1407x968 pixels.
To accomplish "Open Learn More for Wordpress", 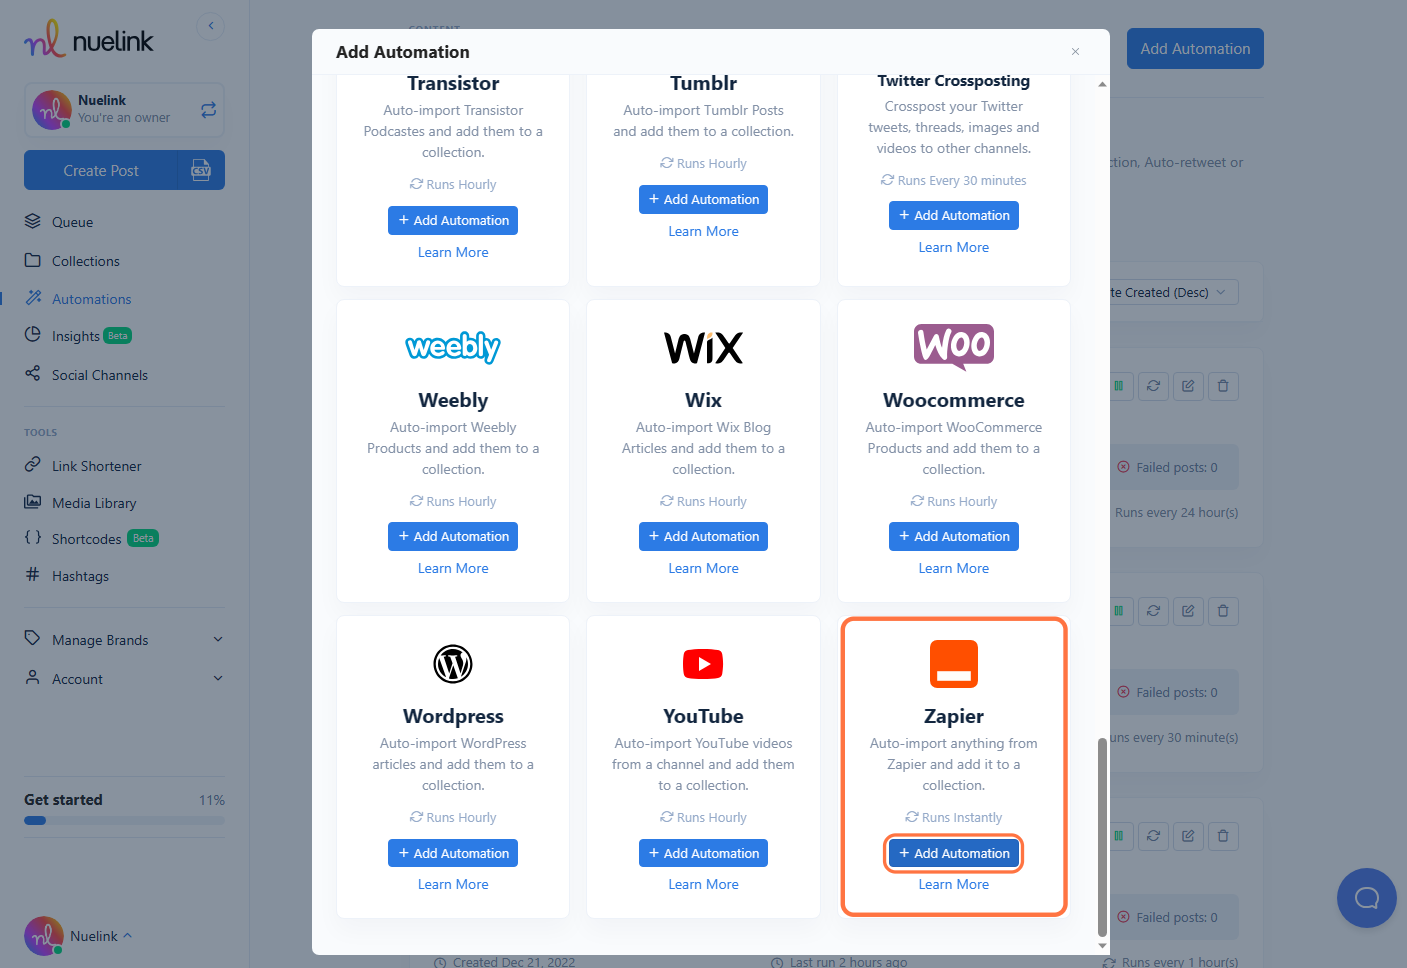I will click(453, 884).
